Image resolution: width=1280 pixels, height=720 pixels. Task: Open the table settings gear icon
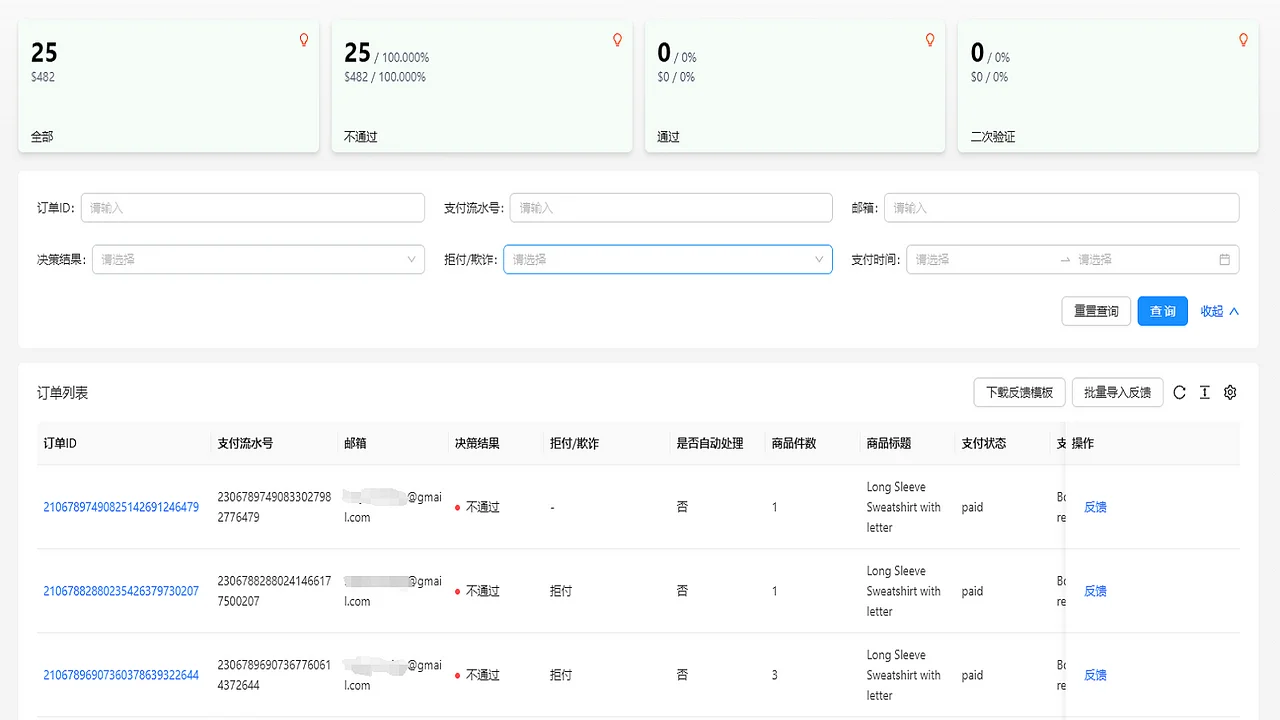tap(1230, 392)
